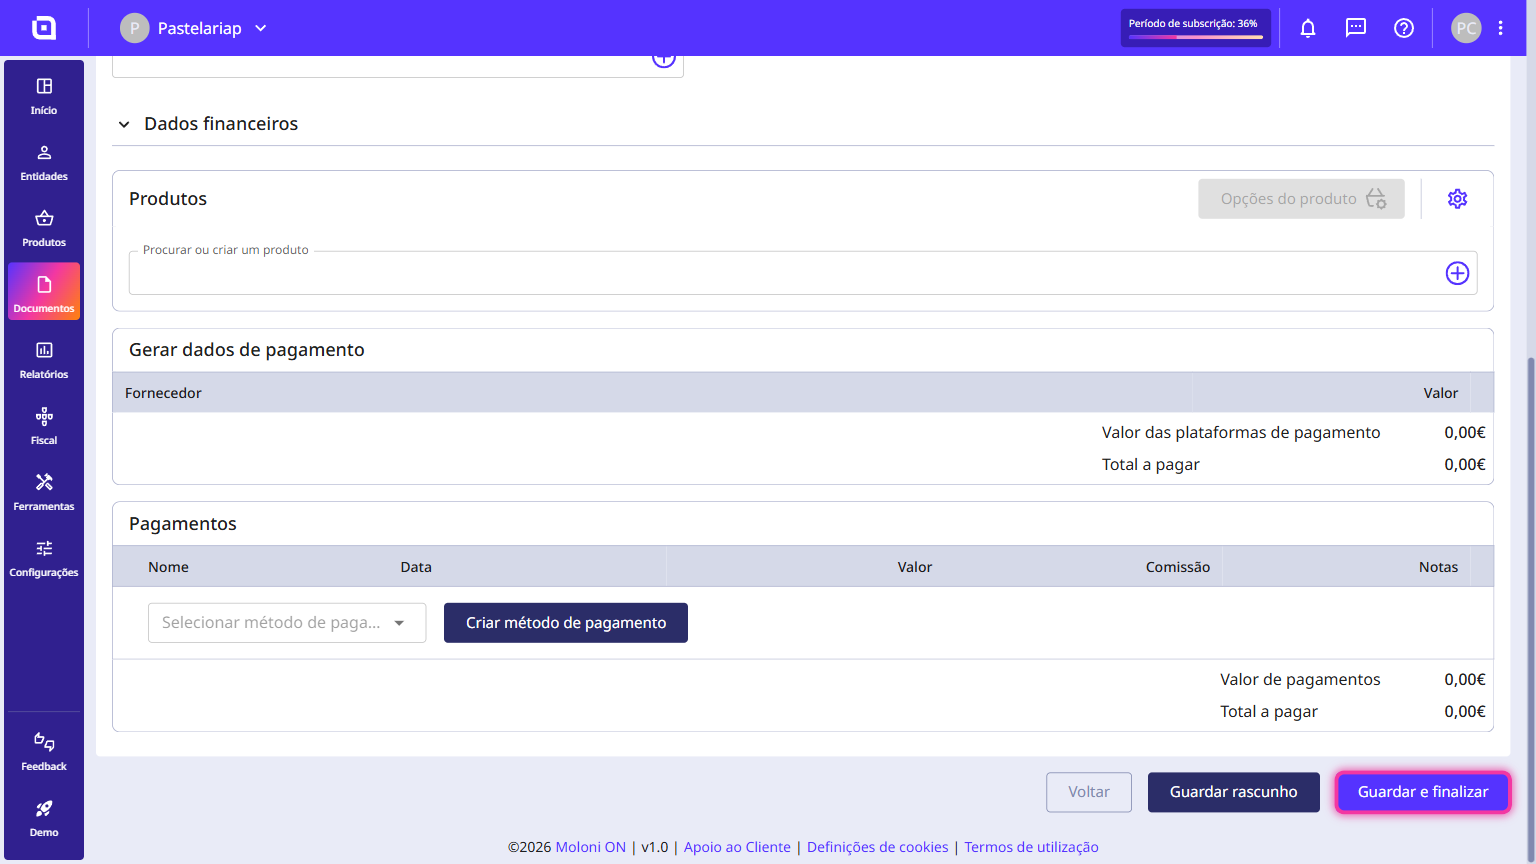
Task: Open the products settings gear icon
Action: [x=1458, y=199]
